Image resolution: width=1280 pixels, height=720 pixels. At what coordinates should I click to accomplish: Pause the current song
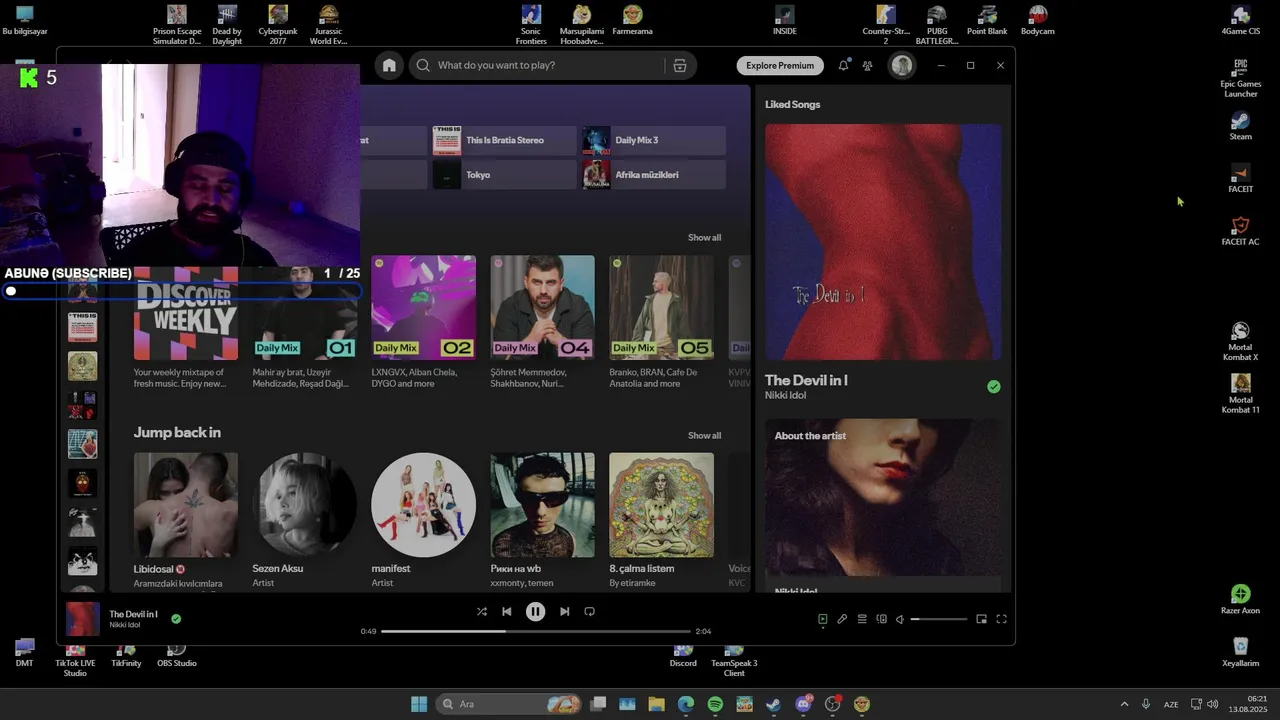coord(535,611)
